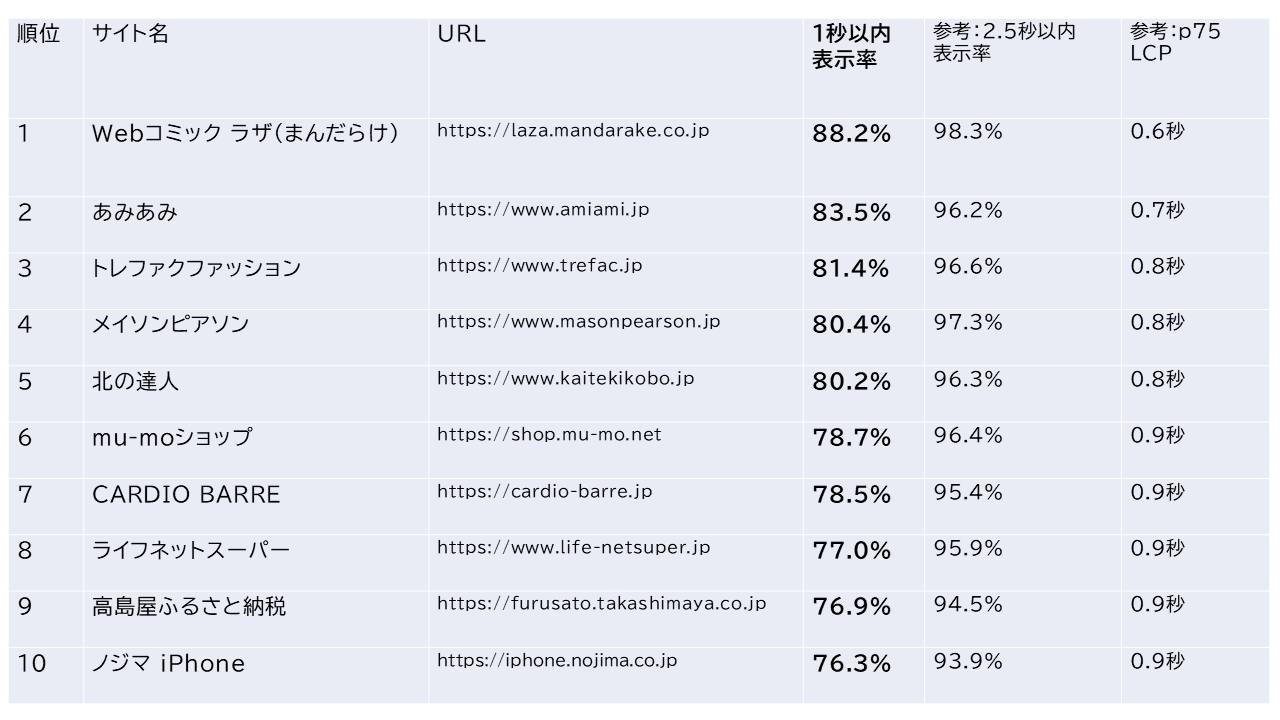This screenshot has height=720, width=1280.
Task: Click the www.trefac.jp URL
Action: [540, 266]
